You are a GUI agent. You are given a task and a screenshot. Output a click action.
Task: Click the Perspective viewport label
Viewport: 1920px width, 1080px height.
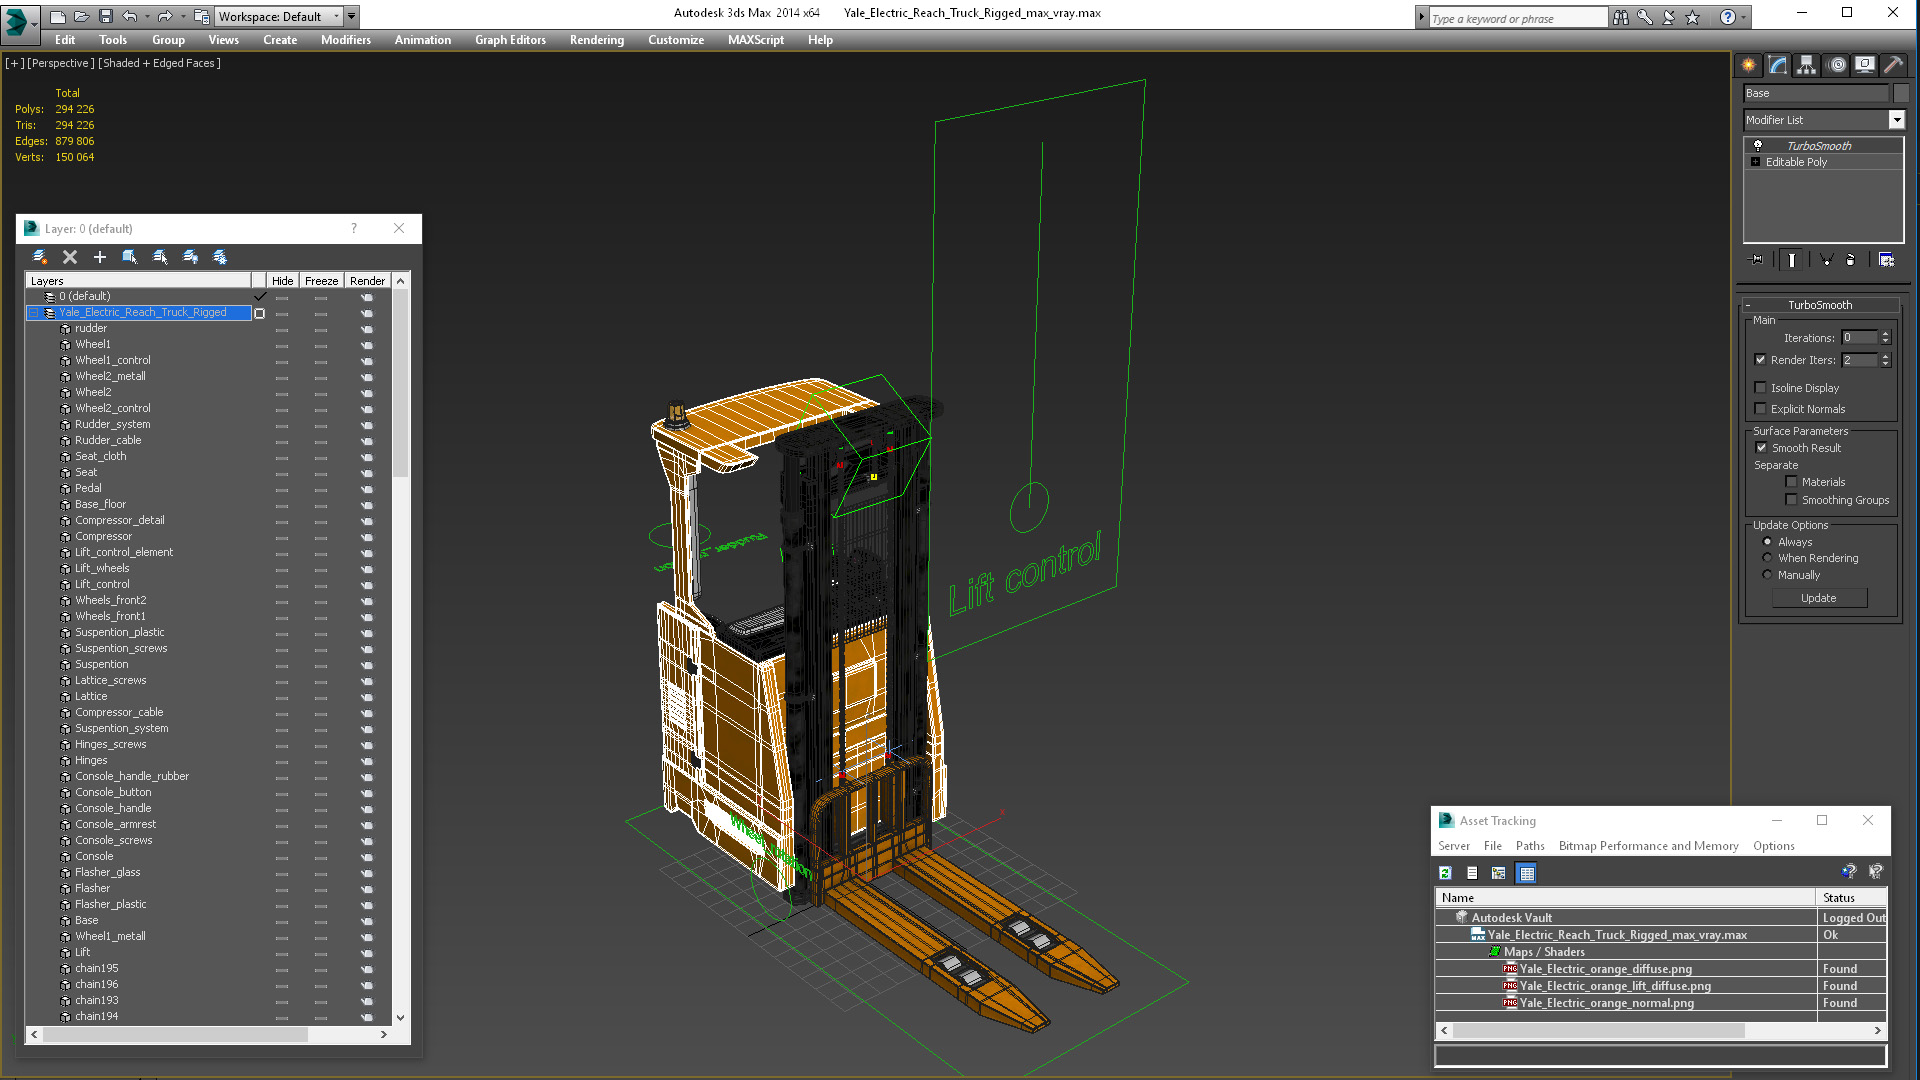[x=61, y=63]
